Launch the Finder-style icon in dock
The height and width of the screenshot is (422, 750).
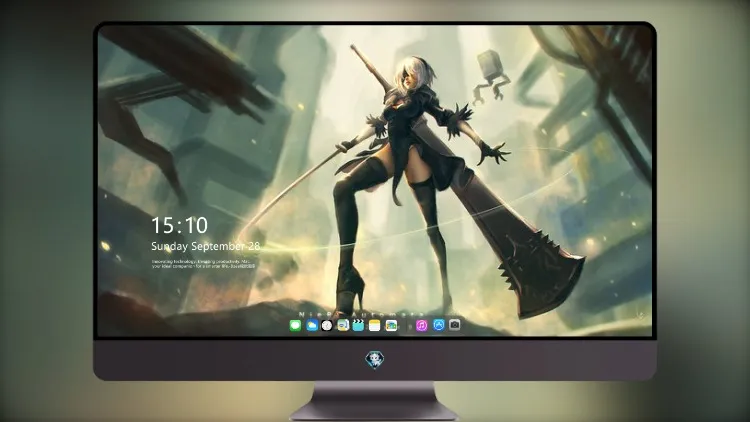[343, 326]
